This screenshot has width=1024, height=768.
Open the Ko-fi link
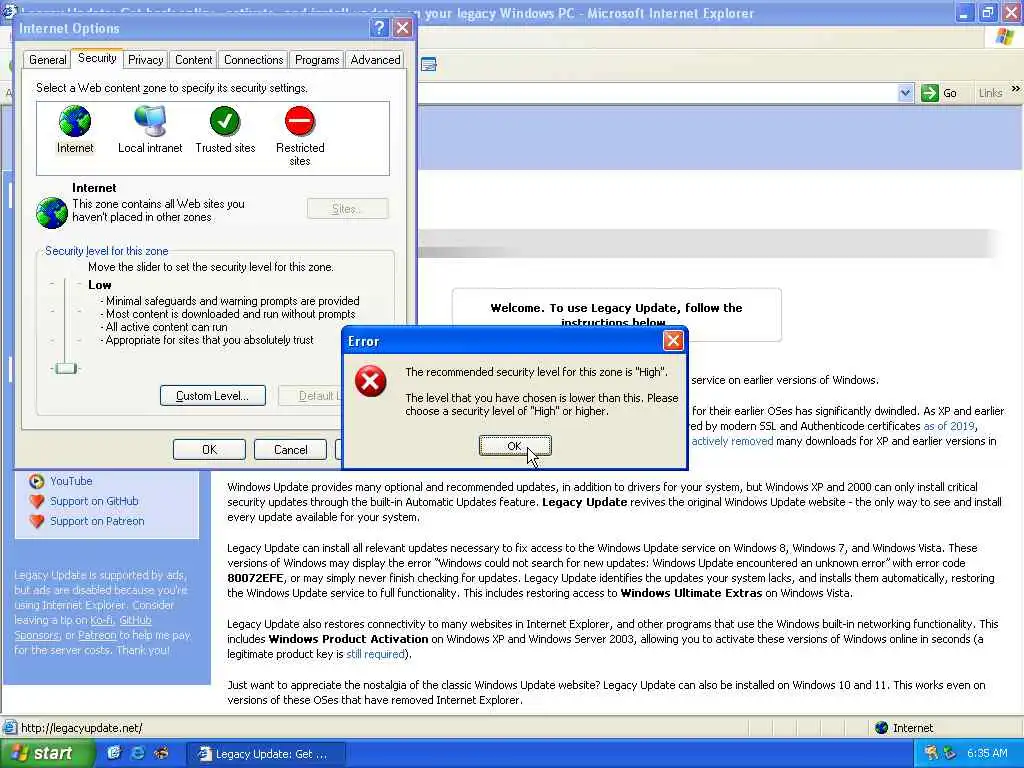[x=101, y=620]
